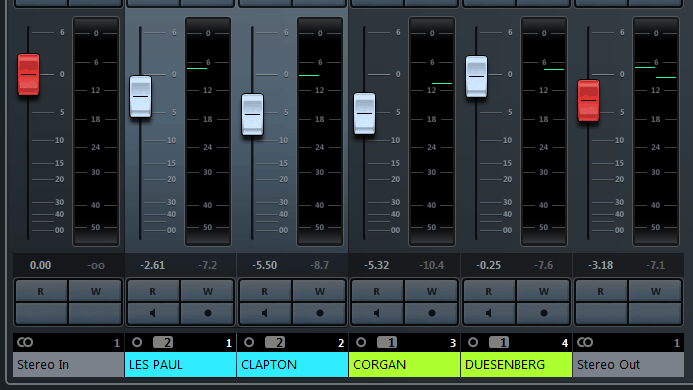
Task: Reset CORGAN peak value -10.4
Action: coord(431,265)
